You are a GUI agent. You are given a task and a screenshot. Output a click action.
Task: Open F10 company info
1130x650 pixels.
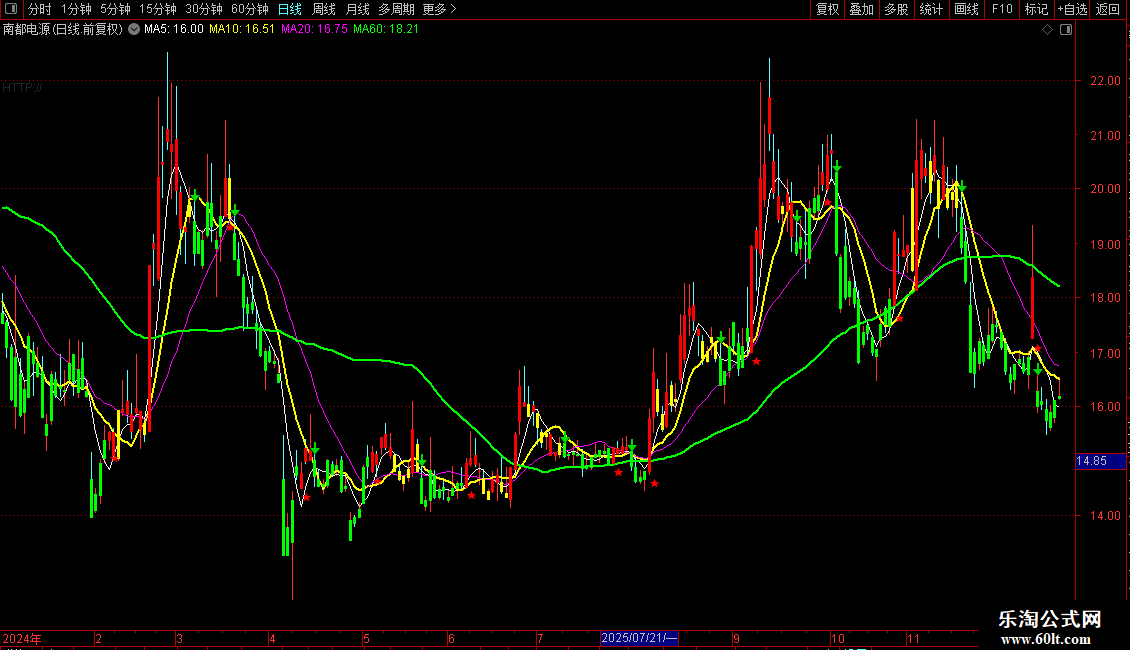coord(1002,9)
